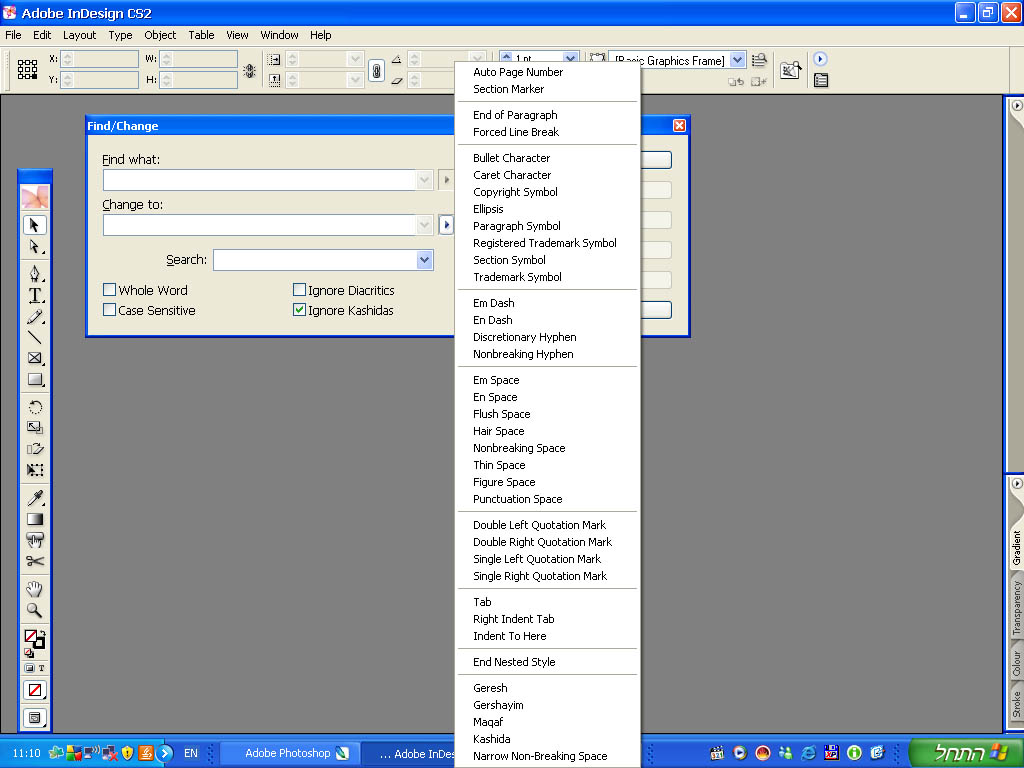Select the Gradient tool
Image resolution: width=1024 pixels, height=768 pixels.
tap(35, 519)
